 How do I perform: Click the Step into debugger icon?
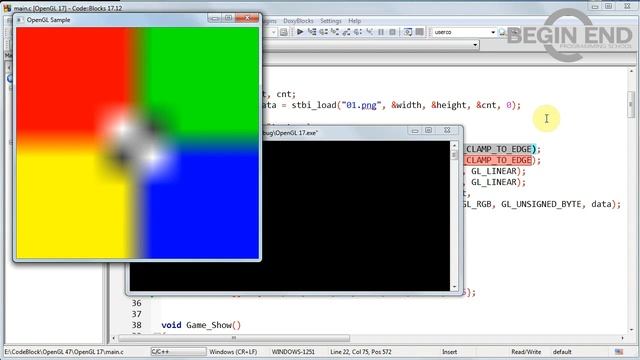(335, 32)
